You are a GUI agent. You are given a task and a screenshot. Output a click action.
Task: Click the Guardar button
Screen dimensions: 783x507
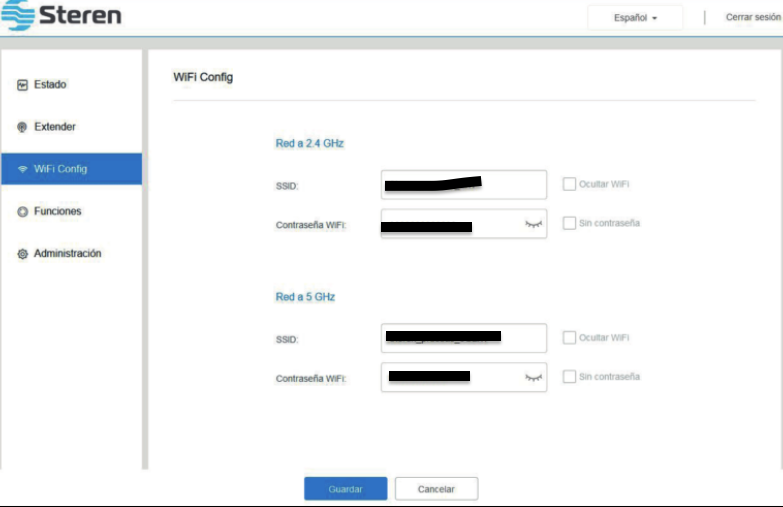[x=346, y=489]
